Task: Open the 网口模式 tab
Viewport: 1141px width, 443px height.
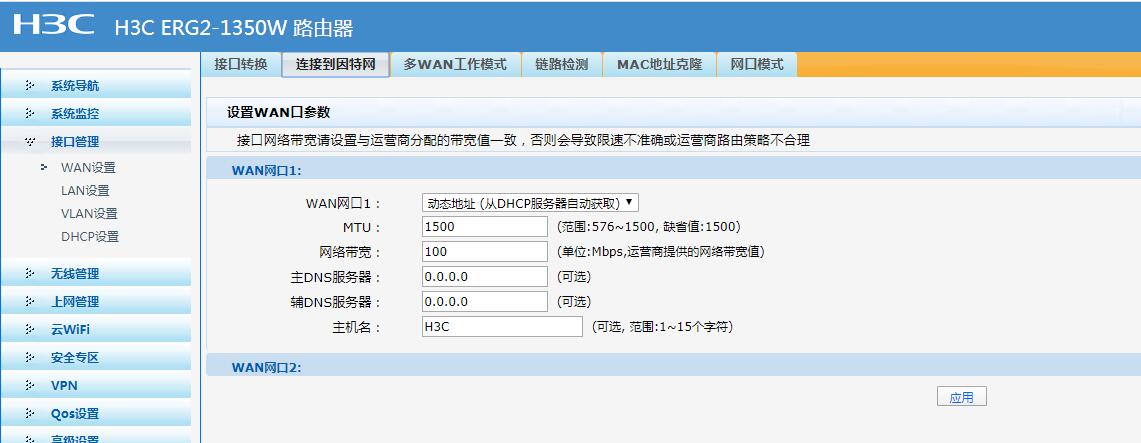Action: [x=757, y=64]
